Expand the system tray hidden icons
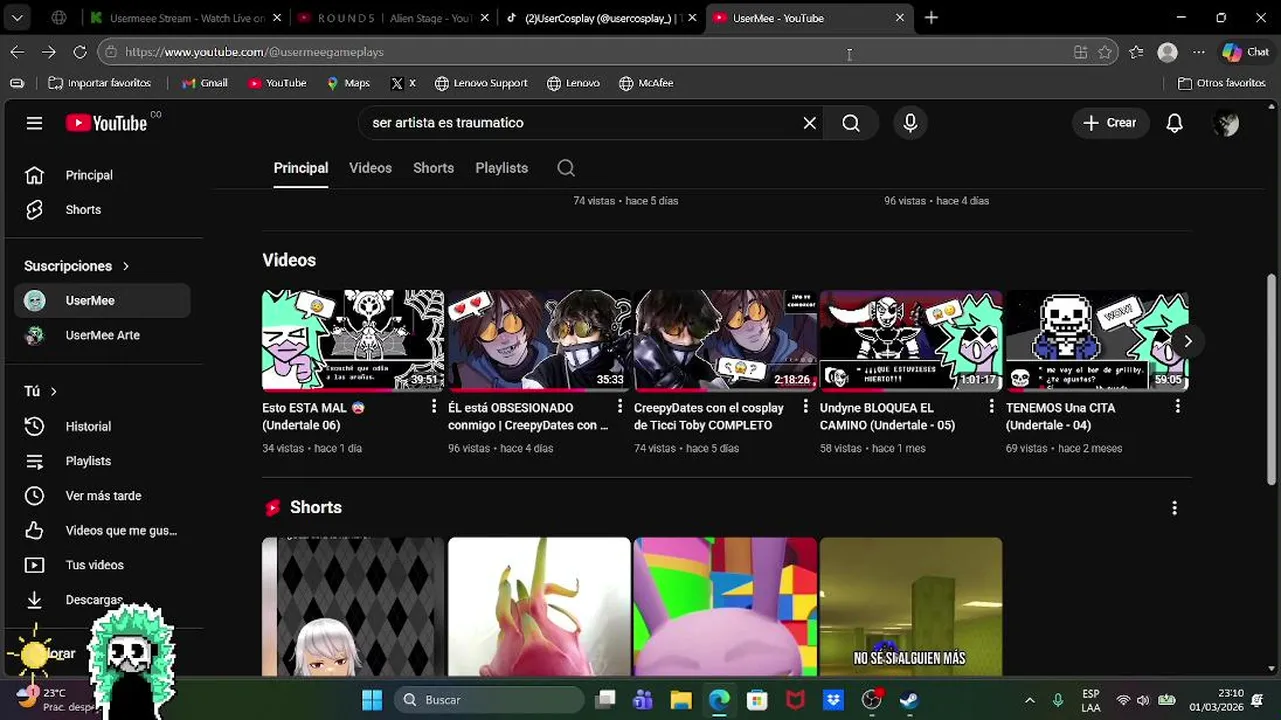The image size is (1281, 720). 1030,700
